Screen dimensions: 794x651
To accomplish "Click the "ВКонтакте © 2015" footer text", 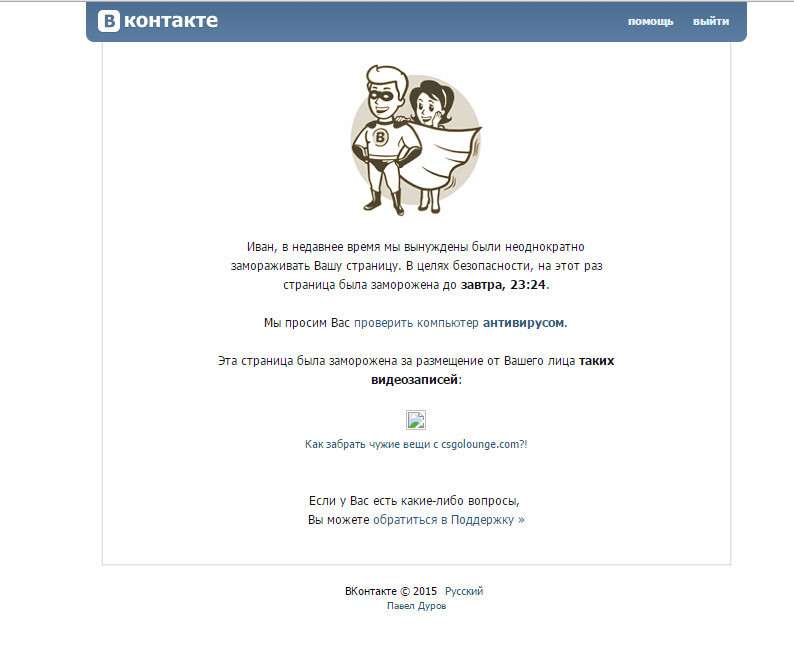I will [390, 591].
